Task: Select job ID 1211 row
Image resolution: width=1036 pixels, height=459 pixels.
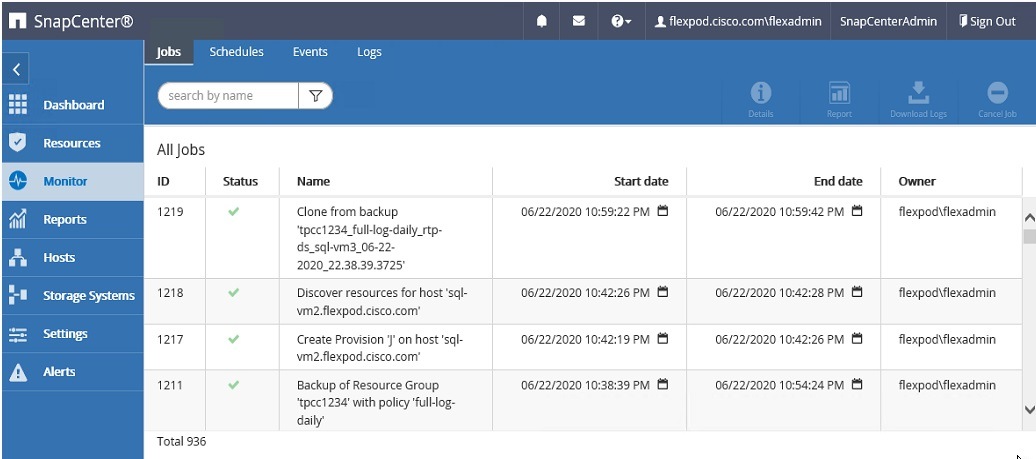Action: click(x=583, y=401)
